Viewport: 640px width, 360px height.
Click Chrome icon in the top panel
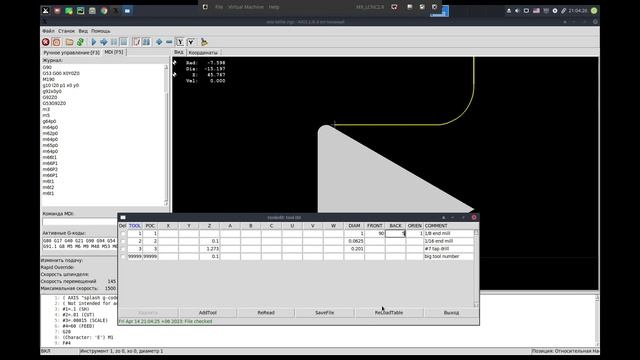(x=104, y=11)
